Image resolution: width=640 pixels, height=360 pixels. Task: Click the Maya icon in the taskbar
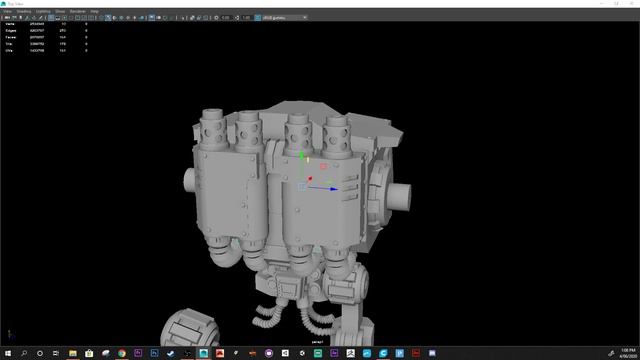[203, 353]
